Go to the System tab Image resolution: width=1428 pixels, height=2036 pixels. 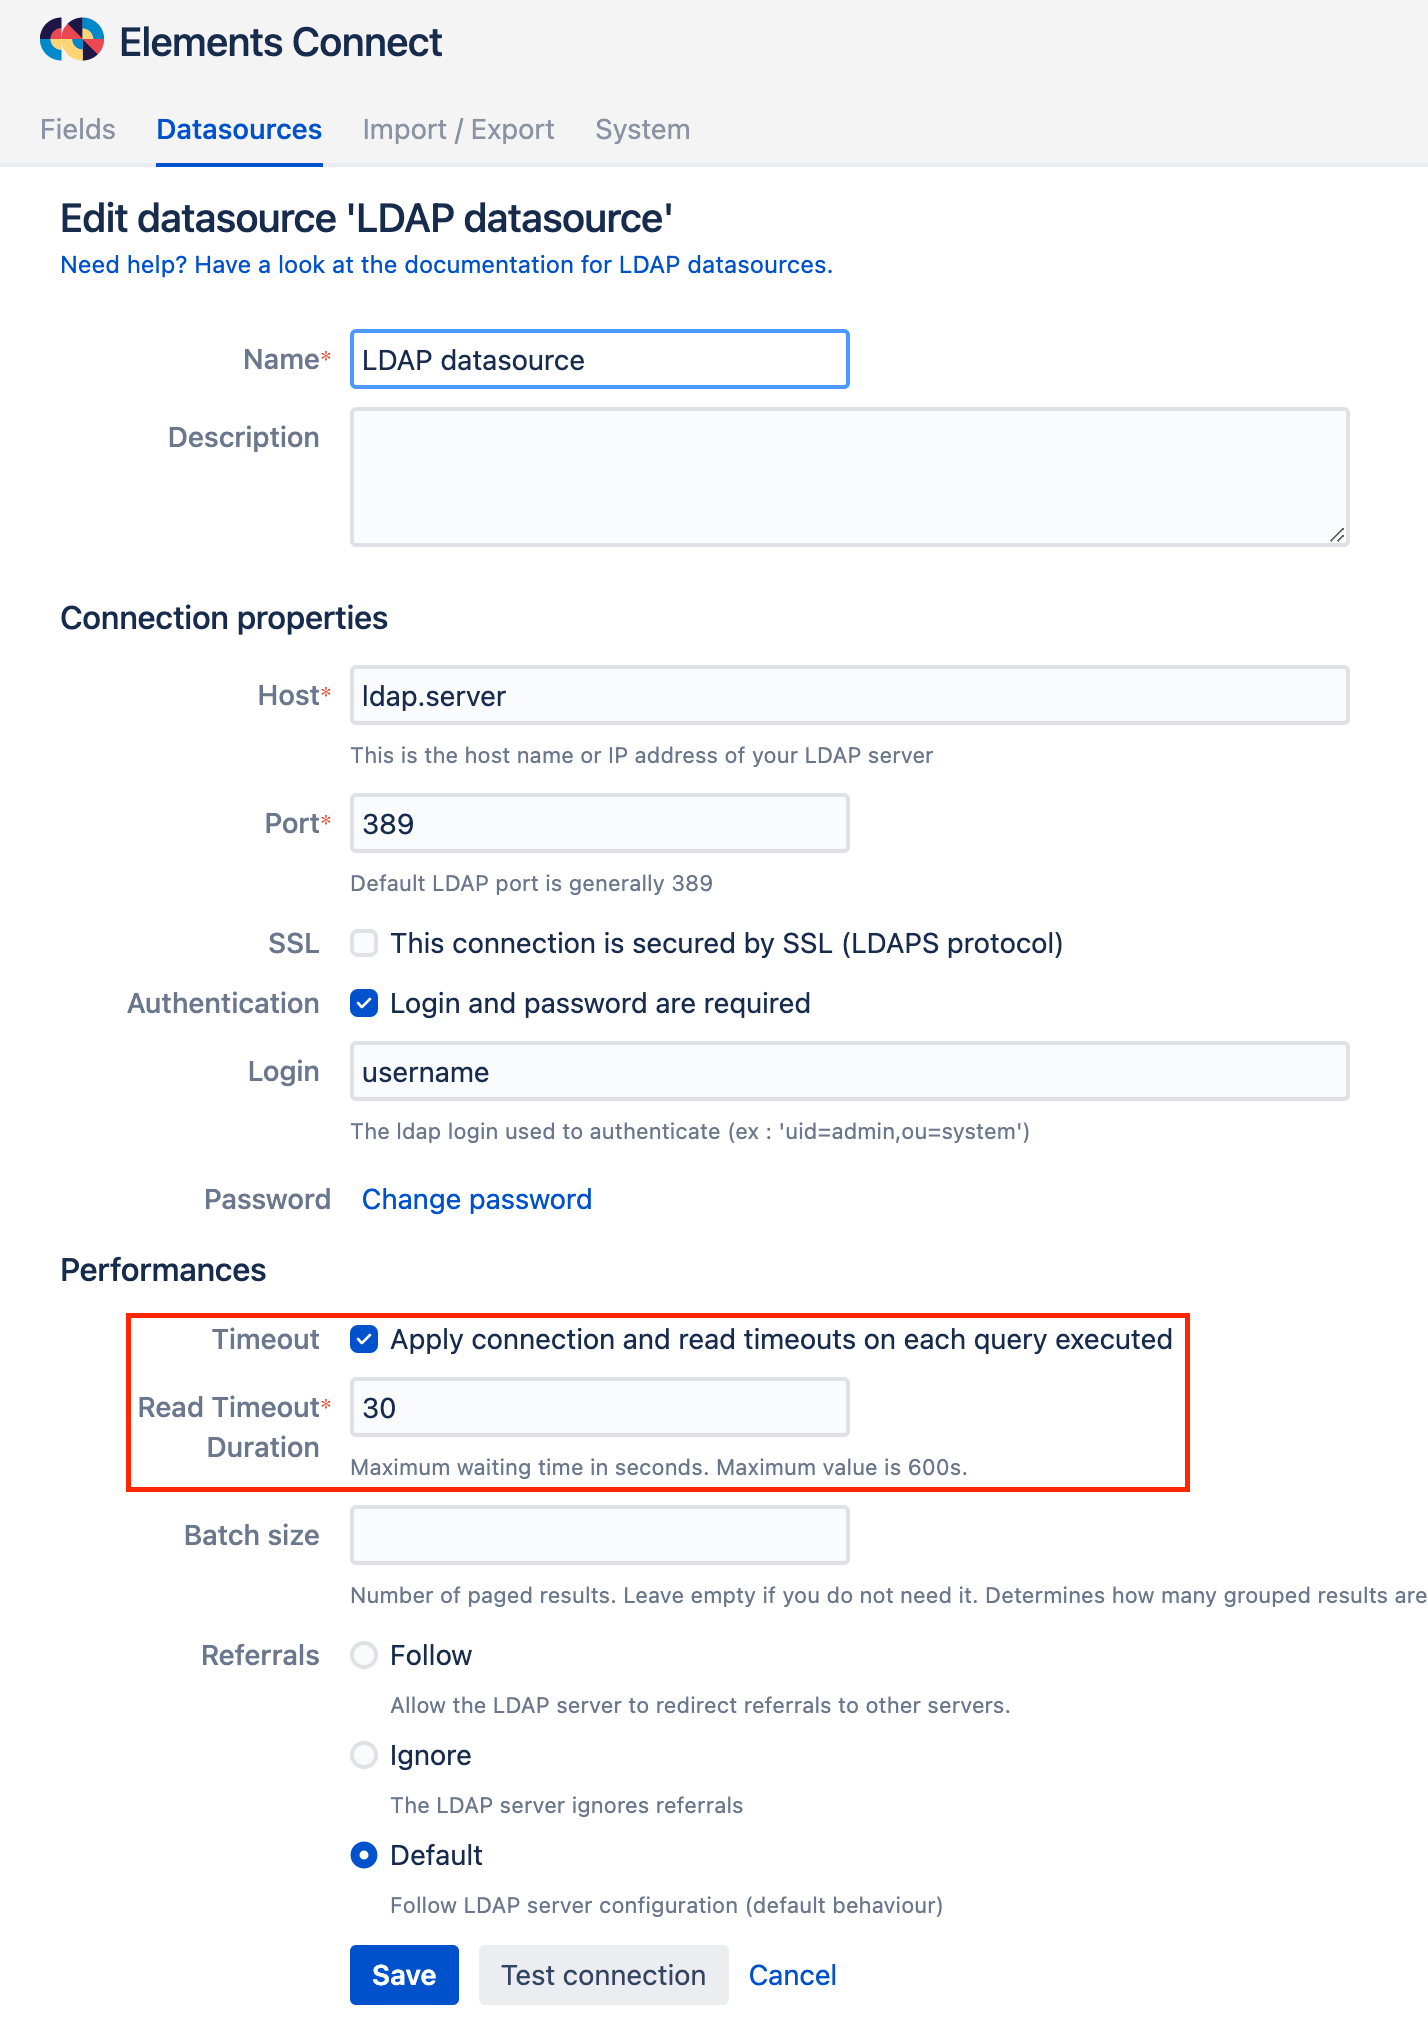click(642, 130)
